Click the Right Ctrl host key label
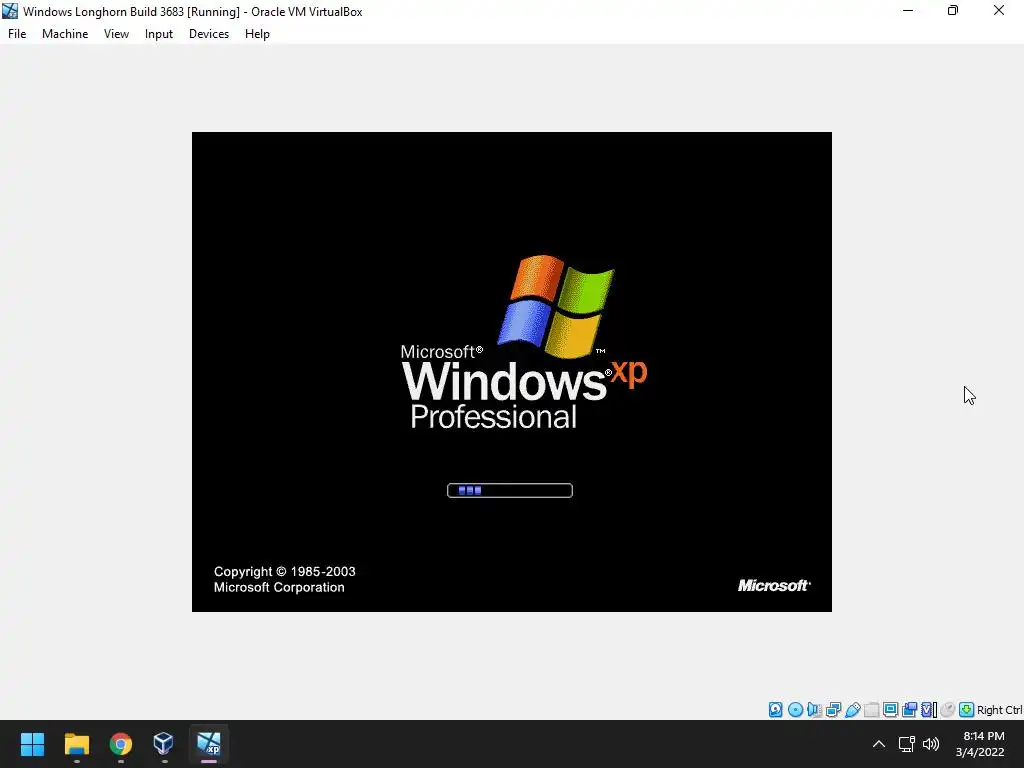 pos(999,710)
